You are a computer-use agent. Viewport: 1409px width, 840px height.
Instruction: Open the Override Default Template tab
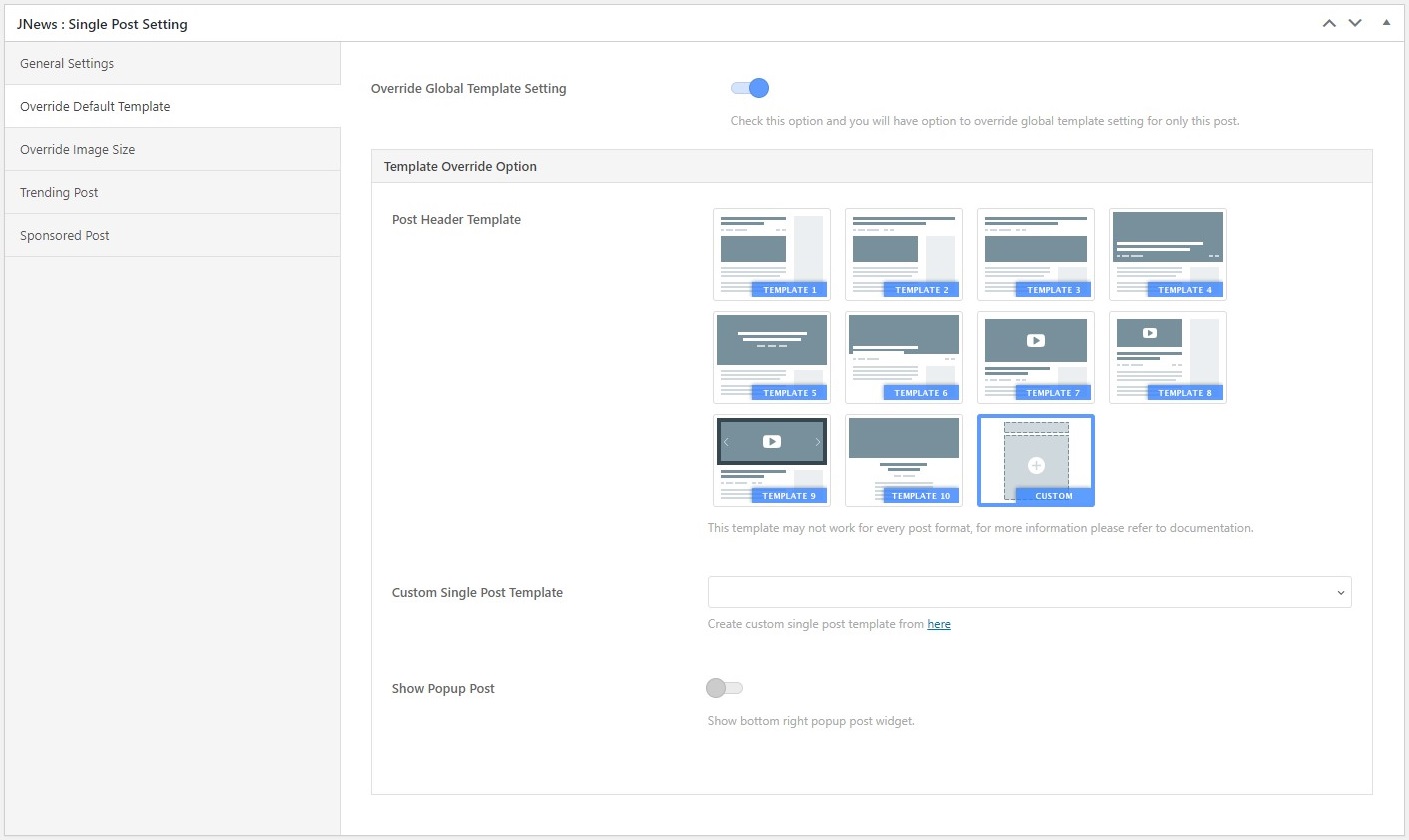pos(173,106)
